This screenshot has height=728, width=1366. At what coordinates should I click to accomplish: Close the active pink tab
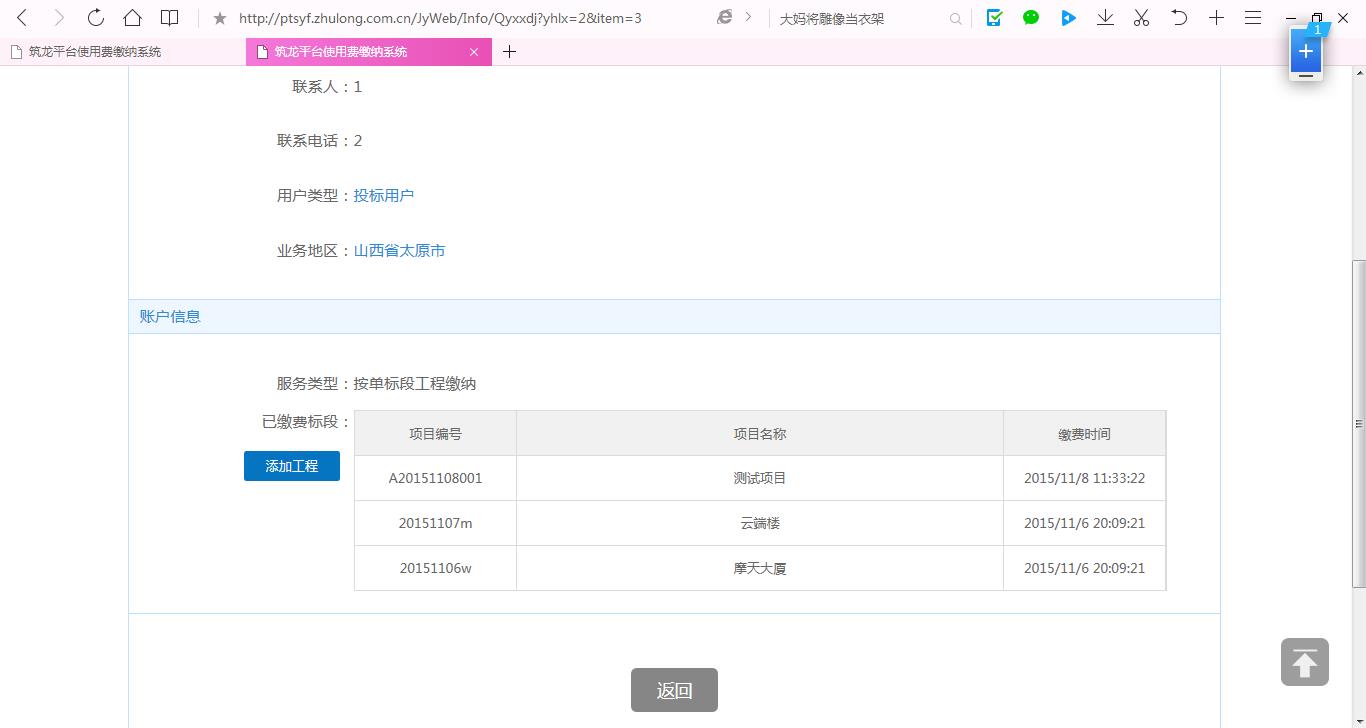point(474,52)
